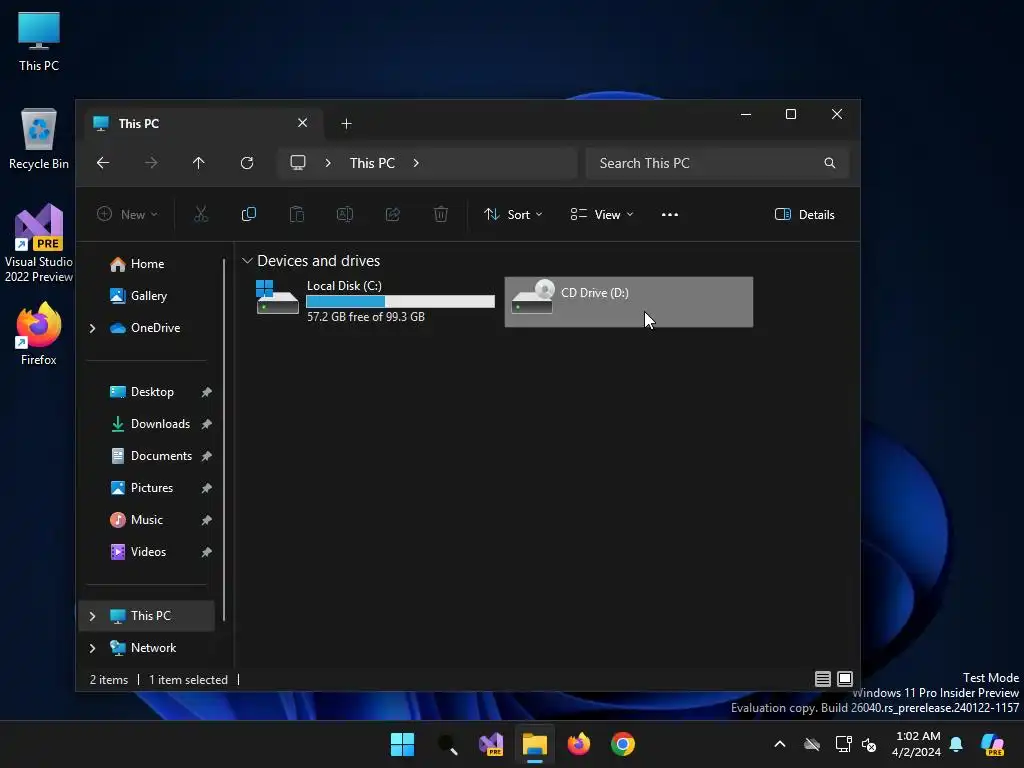Show hidden system tray icons
The image size is (1024, 768).
(780, 744)
